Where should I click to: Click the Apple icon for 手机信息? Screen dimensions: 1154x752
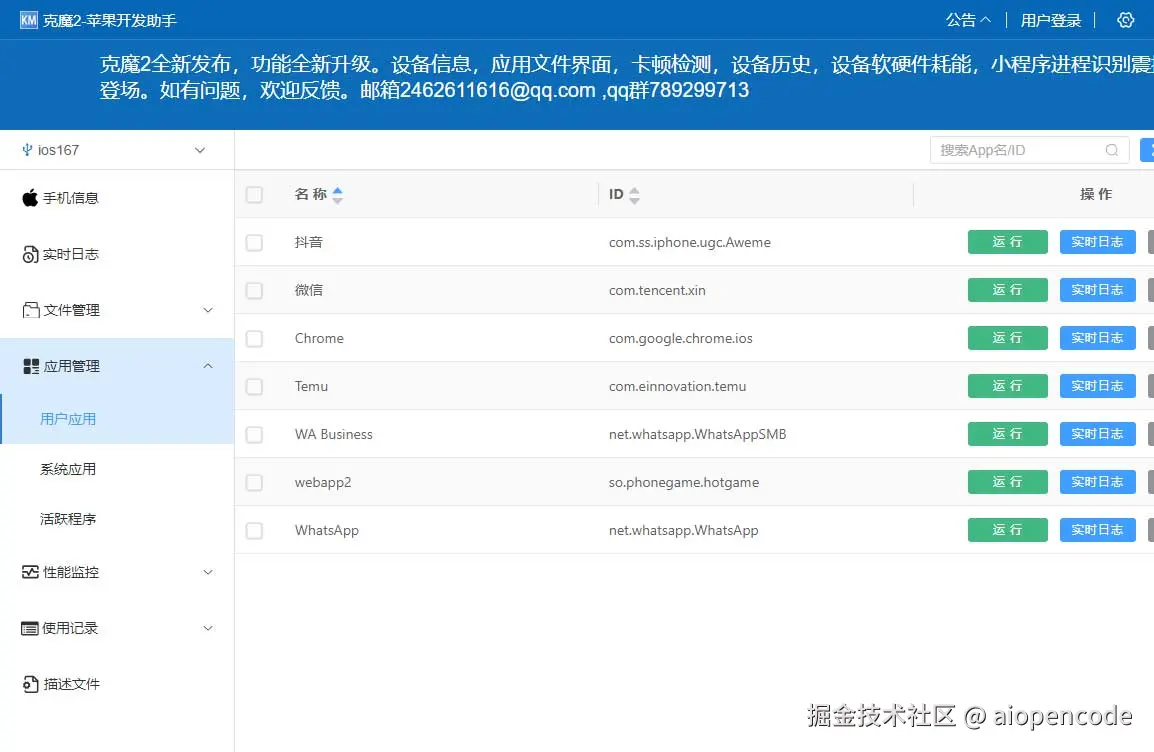click(29, 197)
